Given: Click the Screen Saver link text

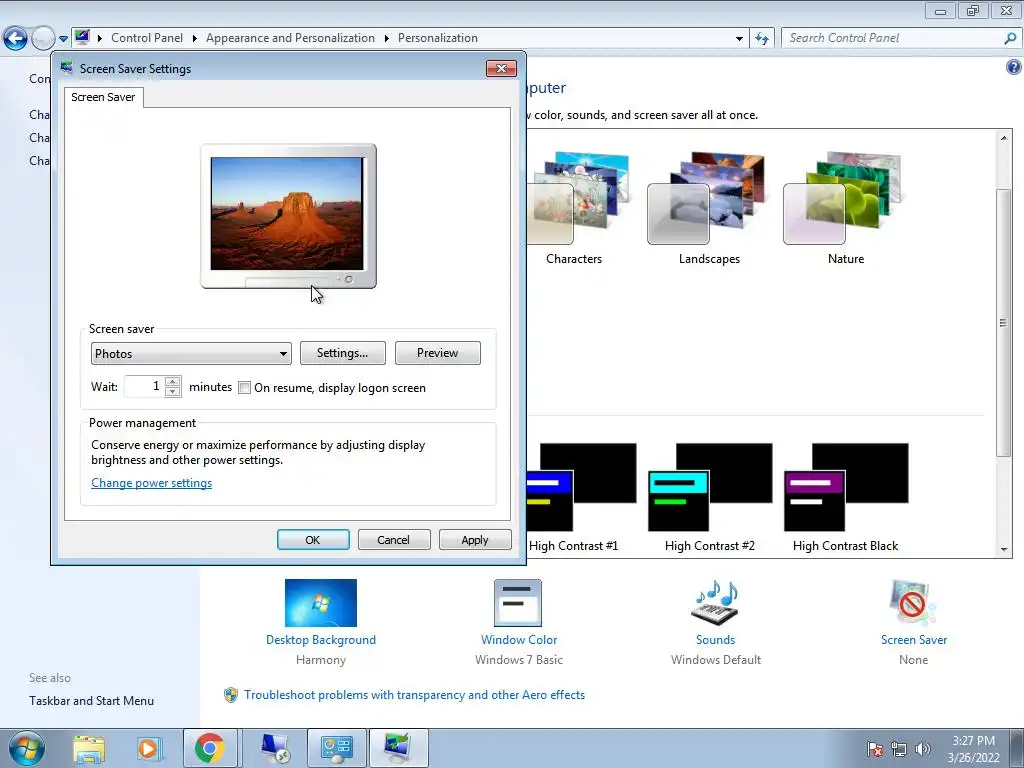Looking at the screenshot, I should click(914, 640).
